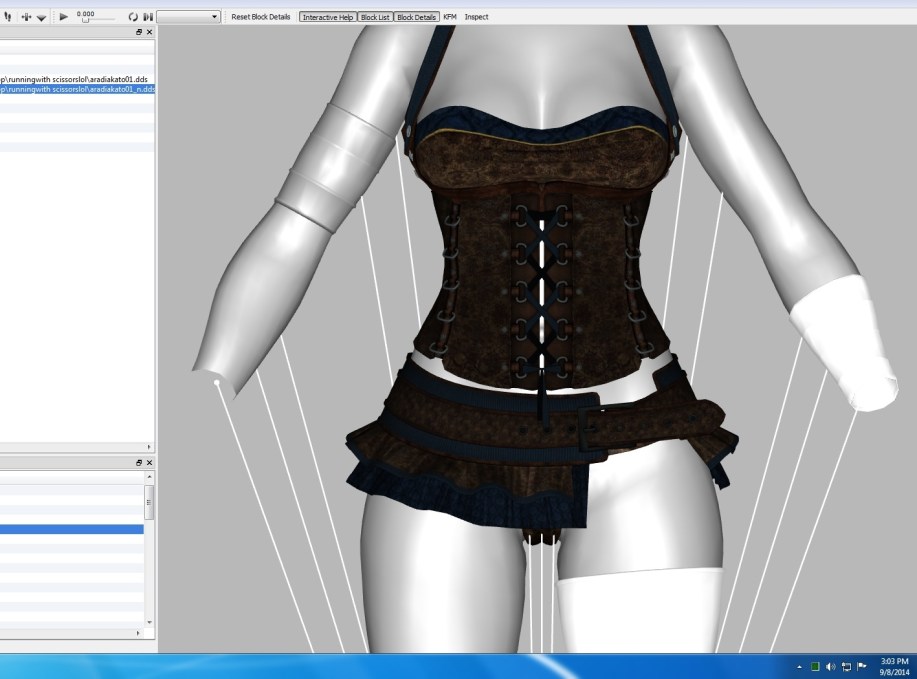The width and height of the screenshot is (917, 679).
Task: Toggle the Block List panel
Action: pos(375,17)
